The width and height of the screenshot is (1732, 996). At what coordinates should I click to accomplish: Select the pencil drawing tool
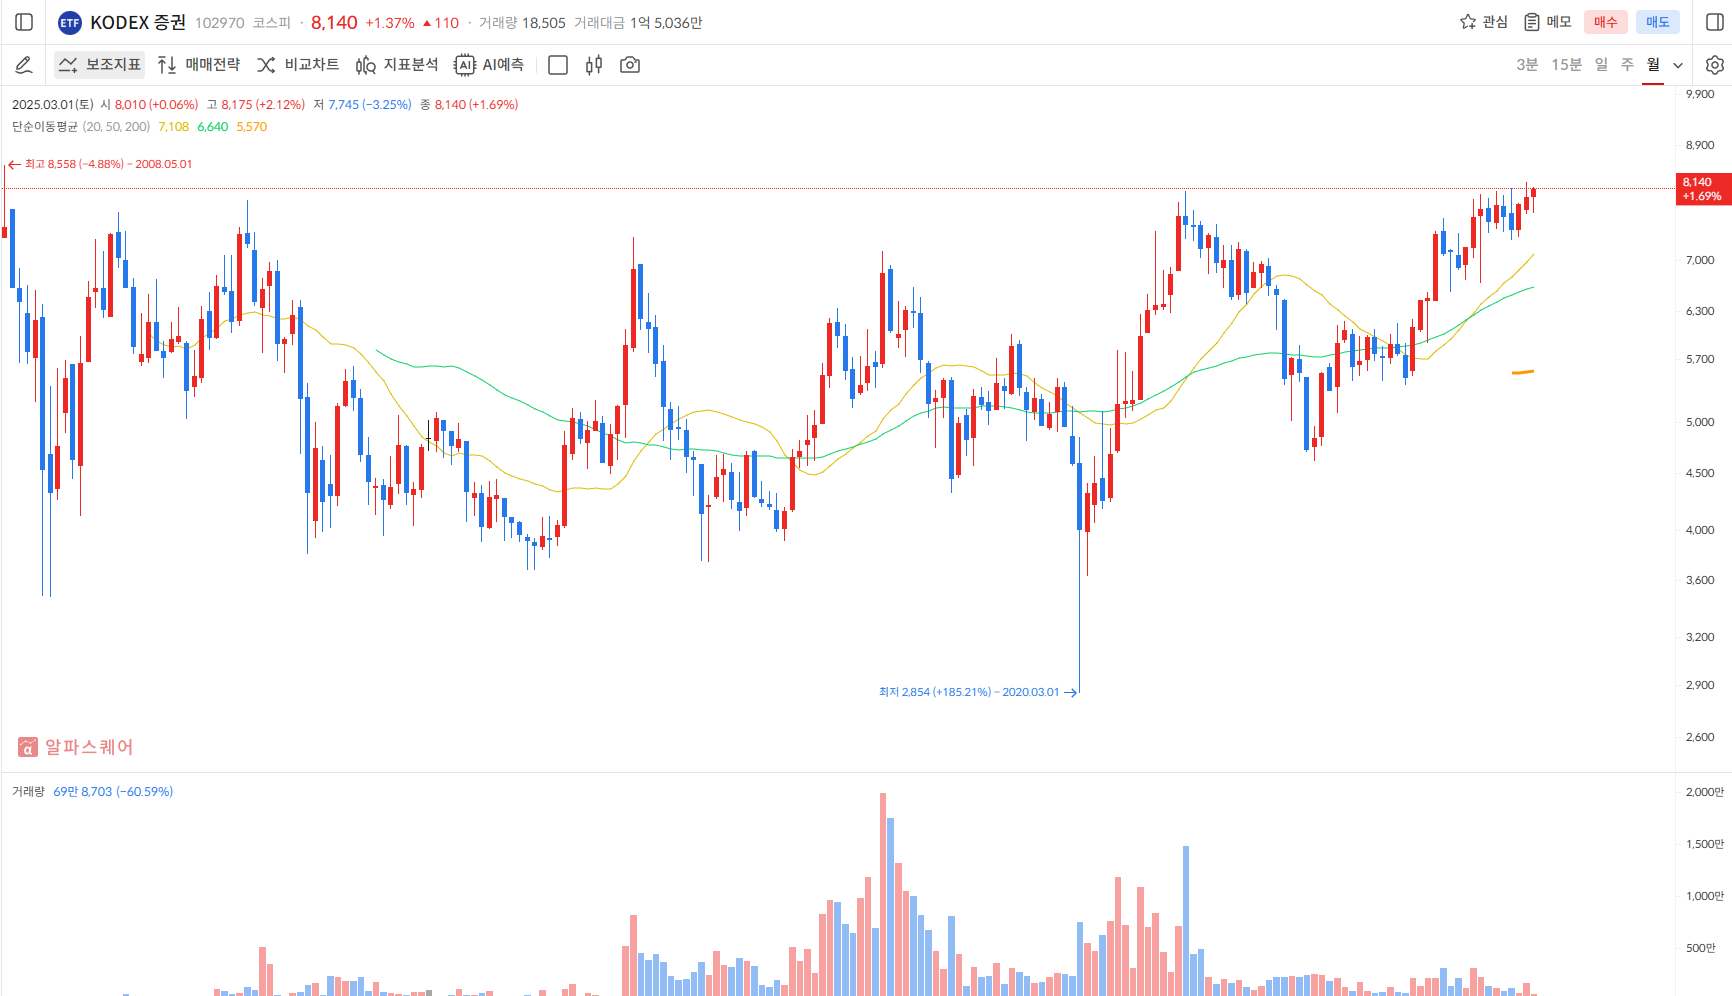(24, 65)
